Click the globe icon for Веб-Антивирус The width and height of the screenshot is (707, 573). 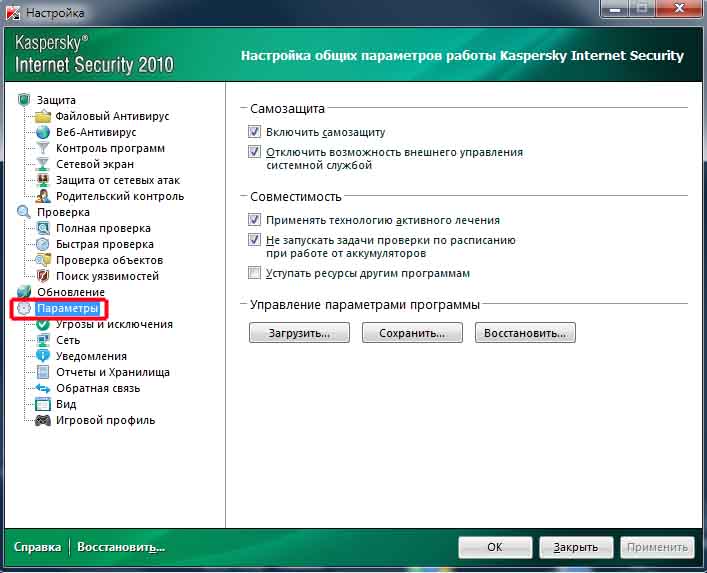click(x=43, y=132)
